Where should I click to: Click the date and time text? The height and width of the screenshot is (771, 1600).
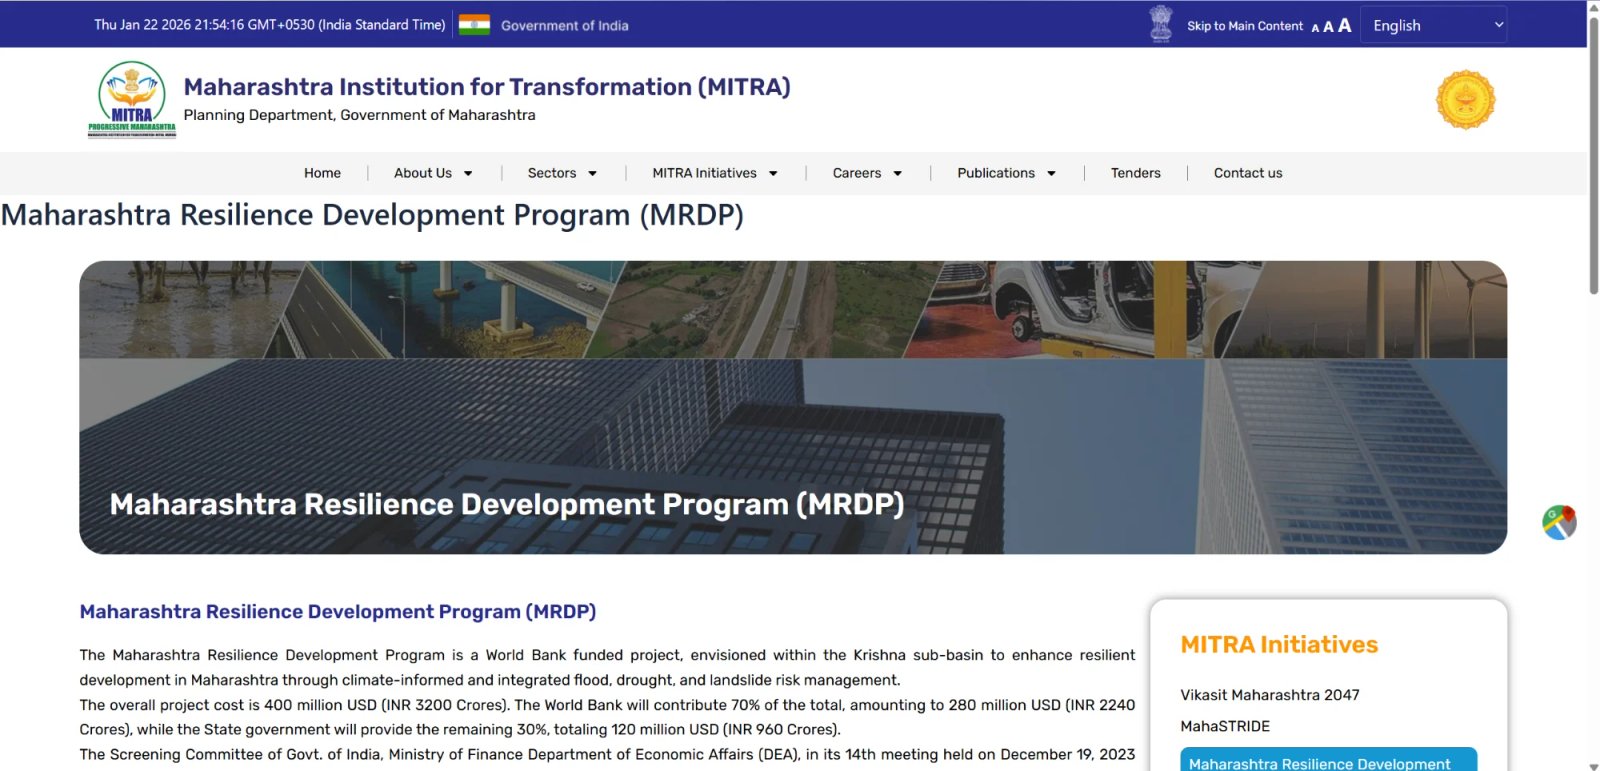[x=270, y=25]
